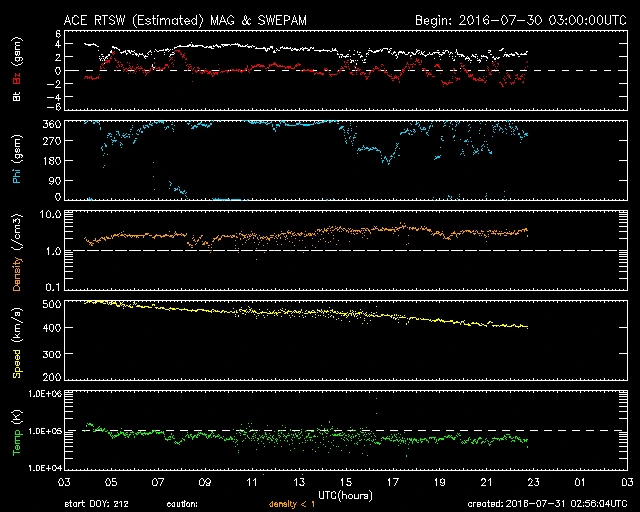Screen dimensions: 640x512
Task: Click the created timestamp at bottom right
Action: (x=550, y=503)
